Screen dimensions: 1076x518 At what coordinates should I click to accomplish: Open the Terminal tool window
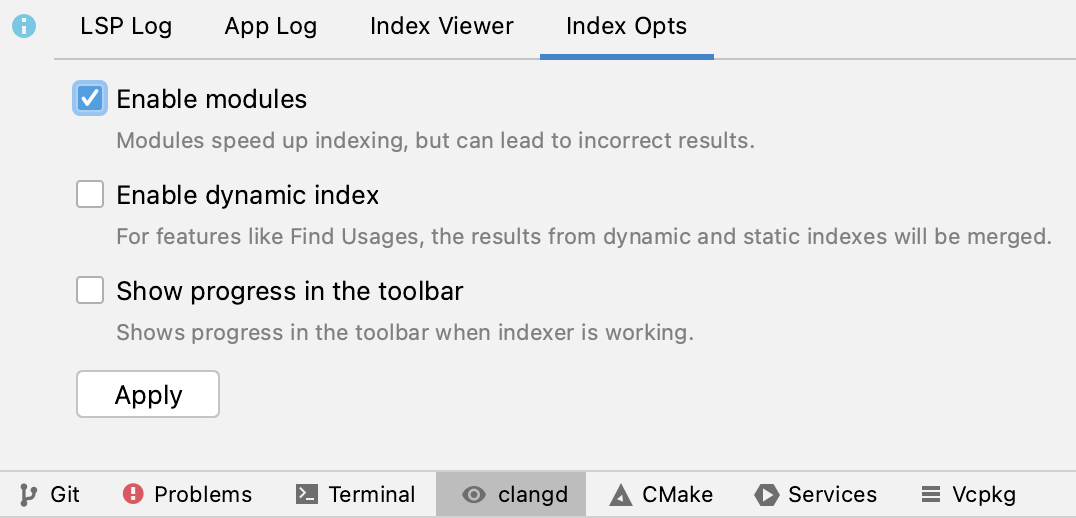click(371, 495)
